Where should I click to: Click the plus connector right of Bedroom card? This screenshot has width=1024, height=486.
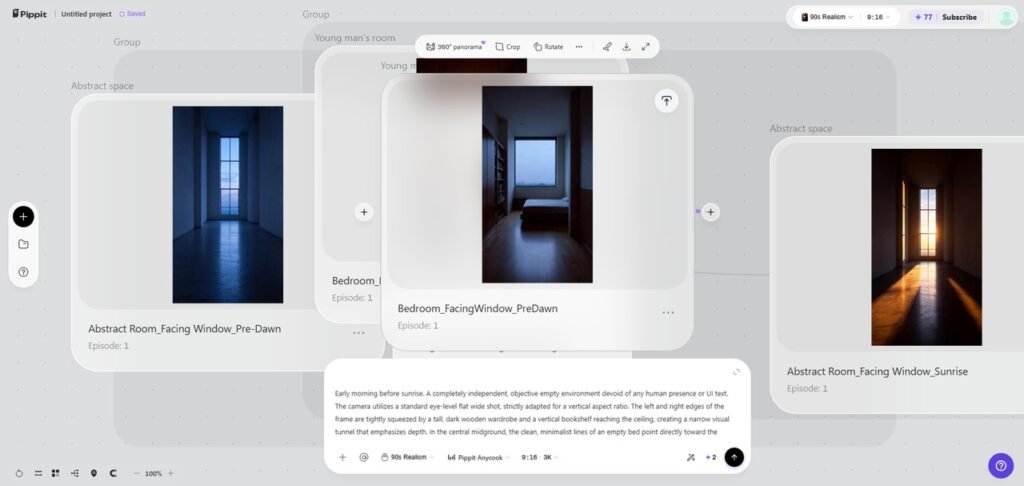[711, 212]
